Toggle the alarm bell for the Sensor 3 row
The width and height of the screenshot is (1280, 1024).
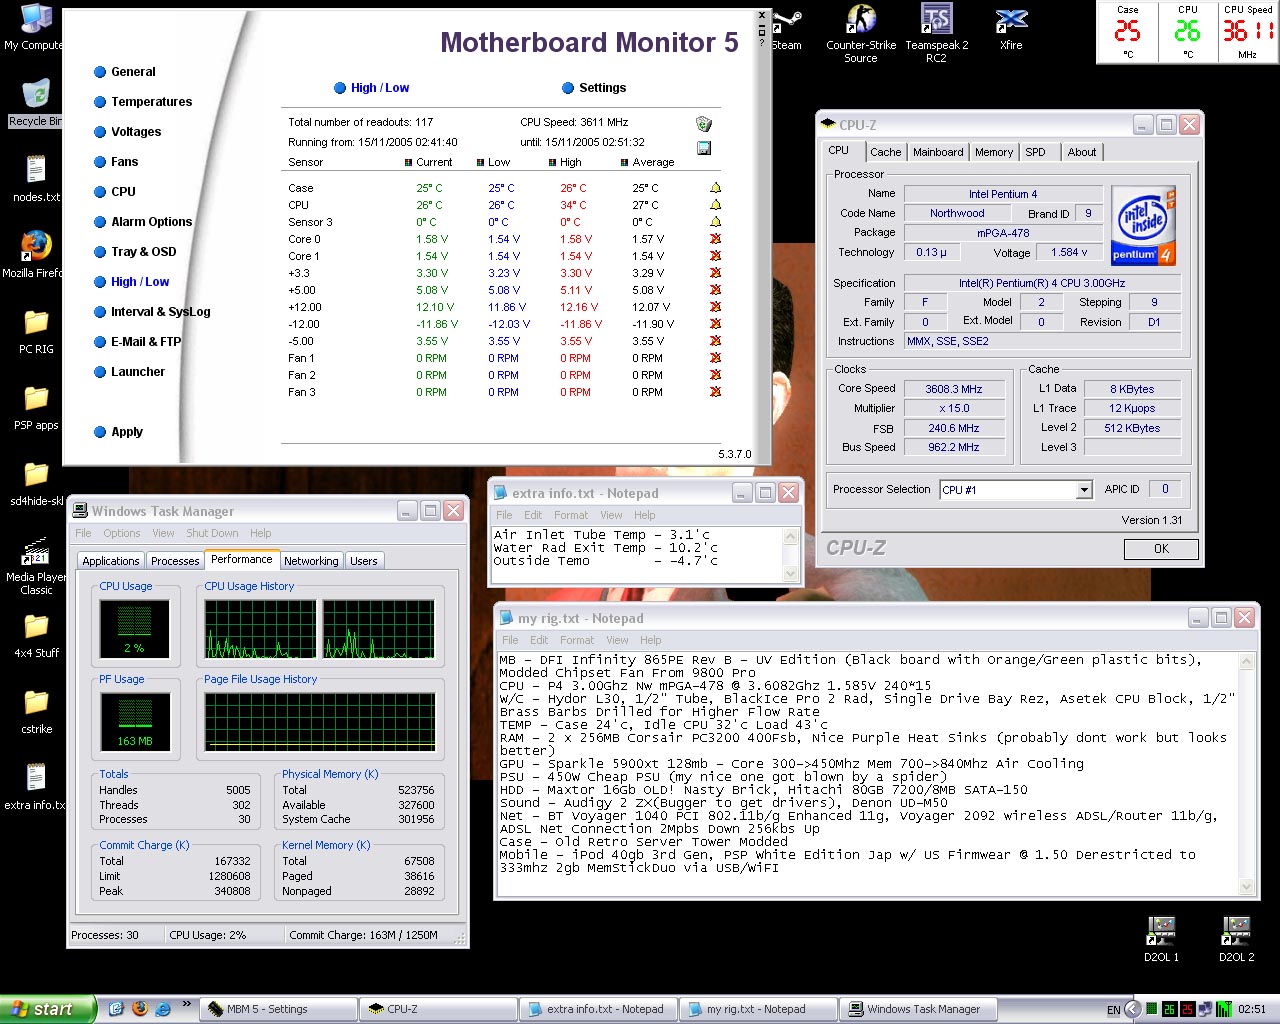point(715,222)
